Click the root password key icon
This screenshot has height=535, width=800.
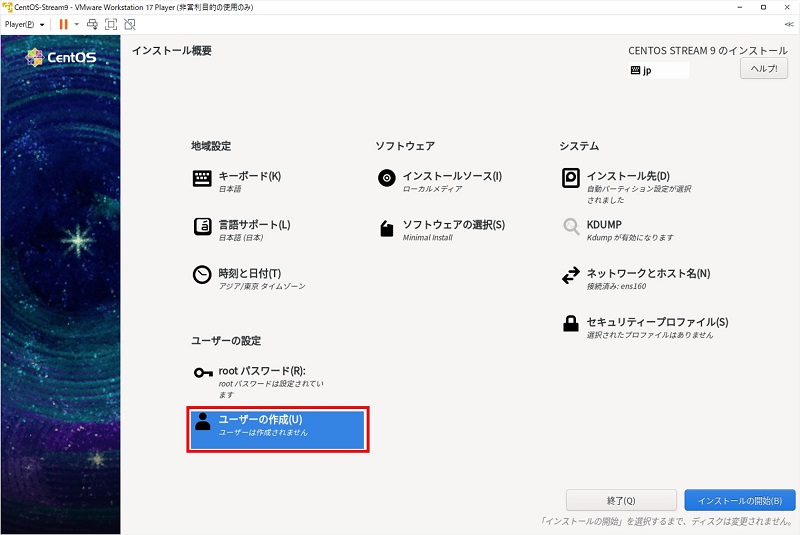[x=203, y=373]
